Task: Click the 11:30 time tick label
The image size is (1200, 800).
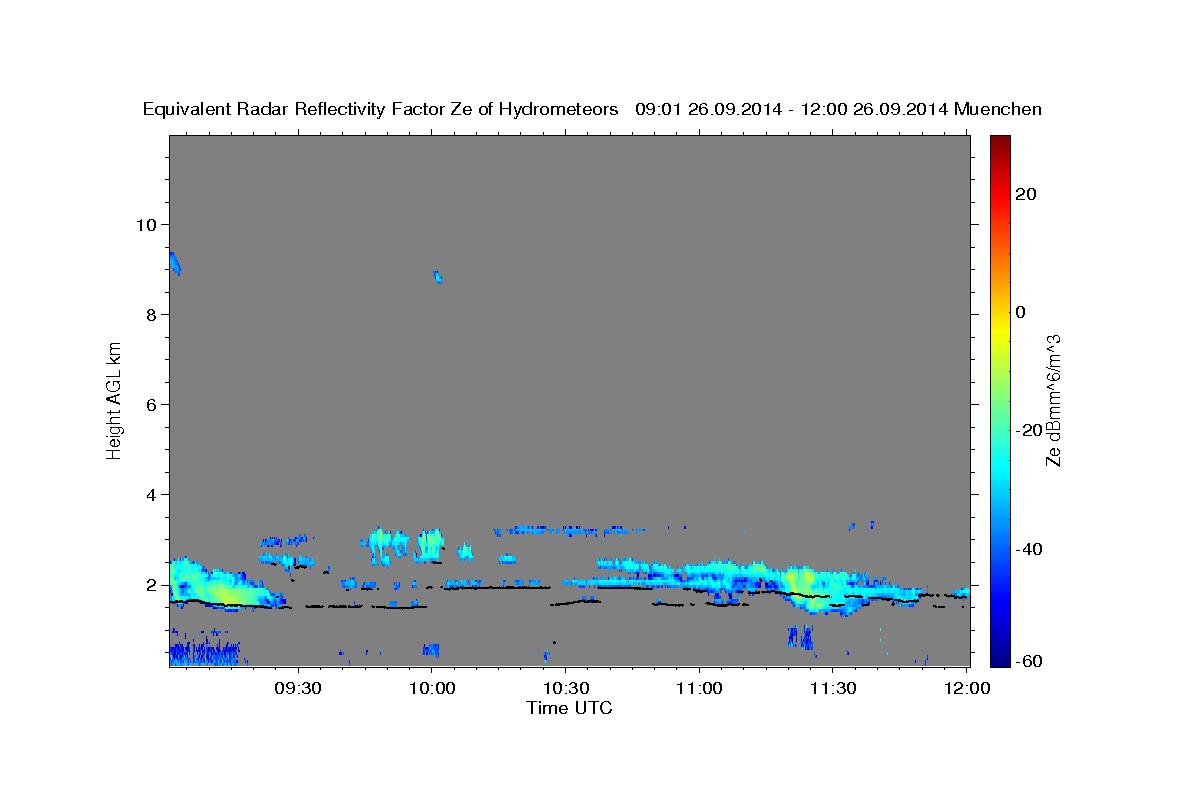Action: pos(832,689)
